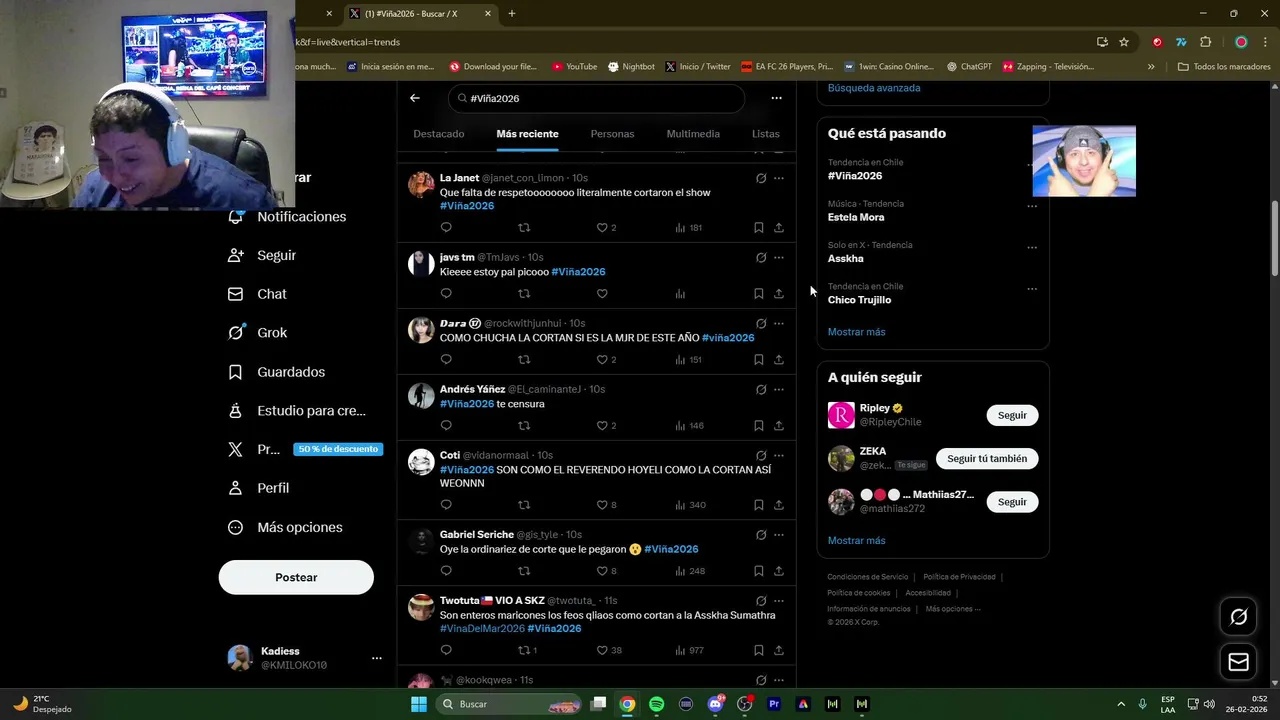Go back with the arrow beside search

415,98
